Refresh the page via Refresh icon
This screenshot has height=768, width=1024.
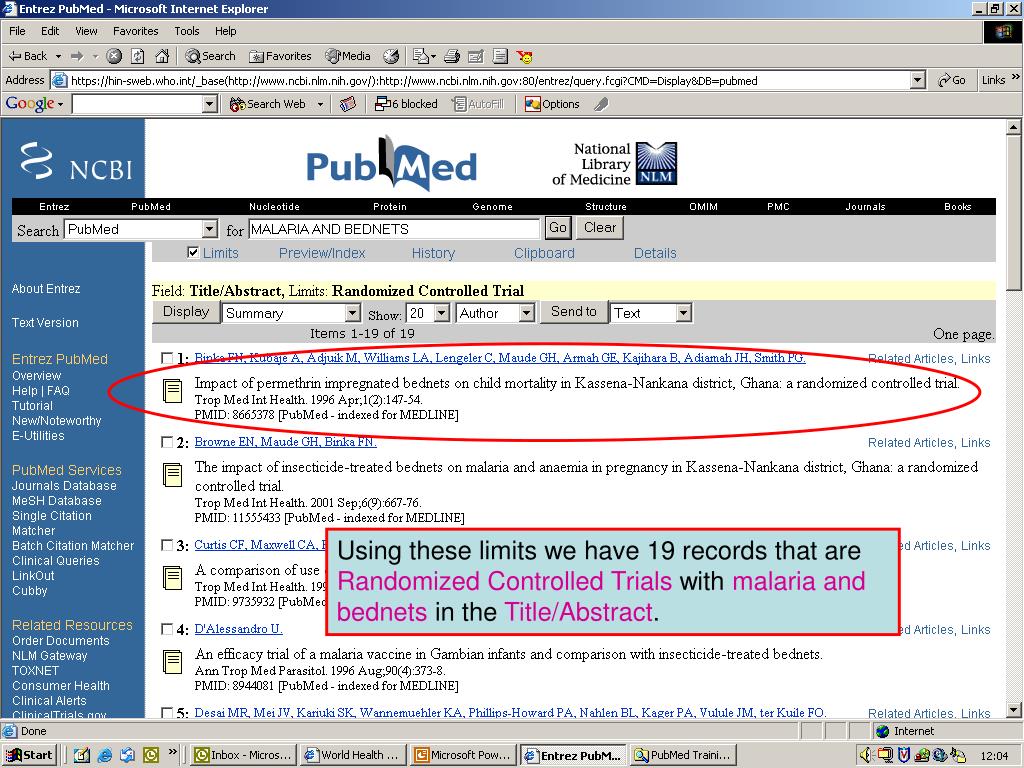[x=137, y=56]
